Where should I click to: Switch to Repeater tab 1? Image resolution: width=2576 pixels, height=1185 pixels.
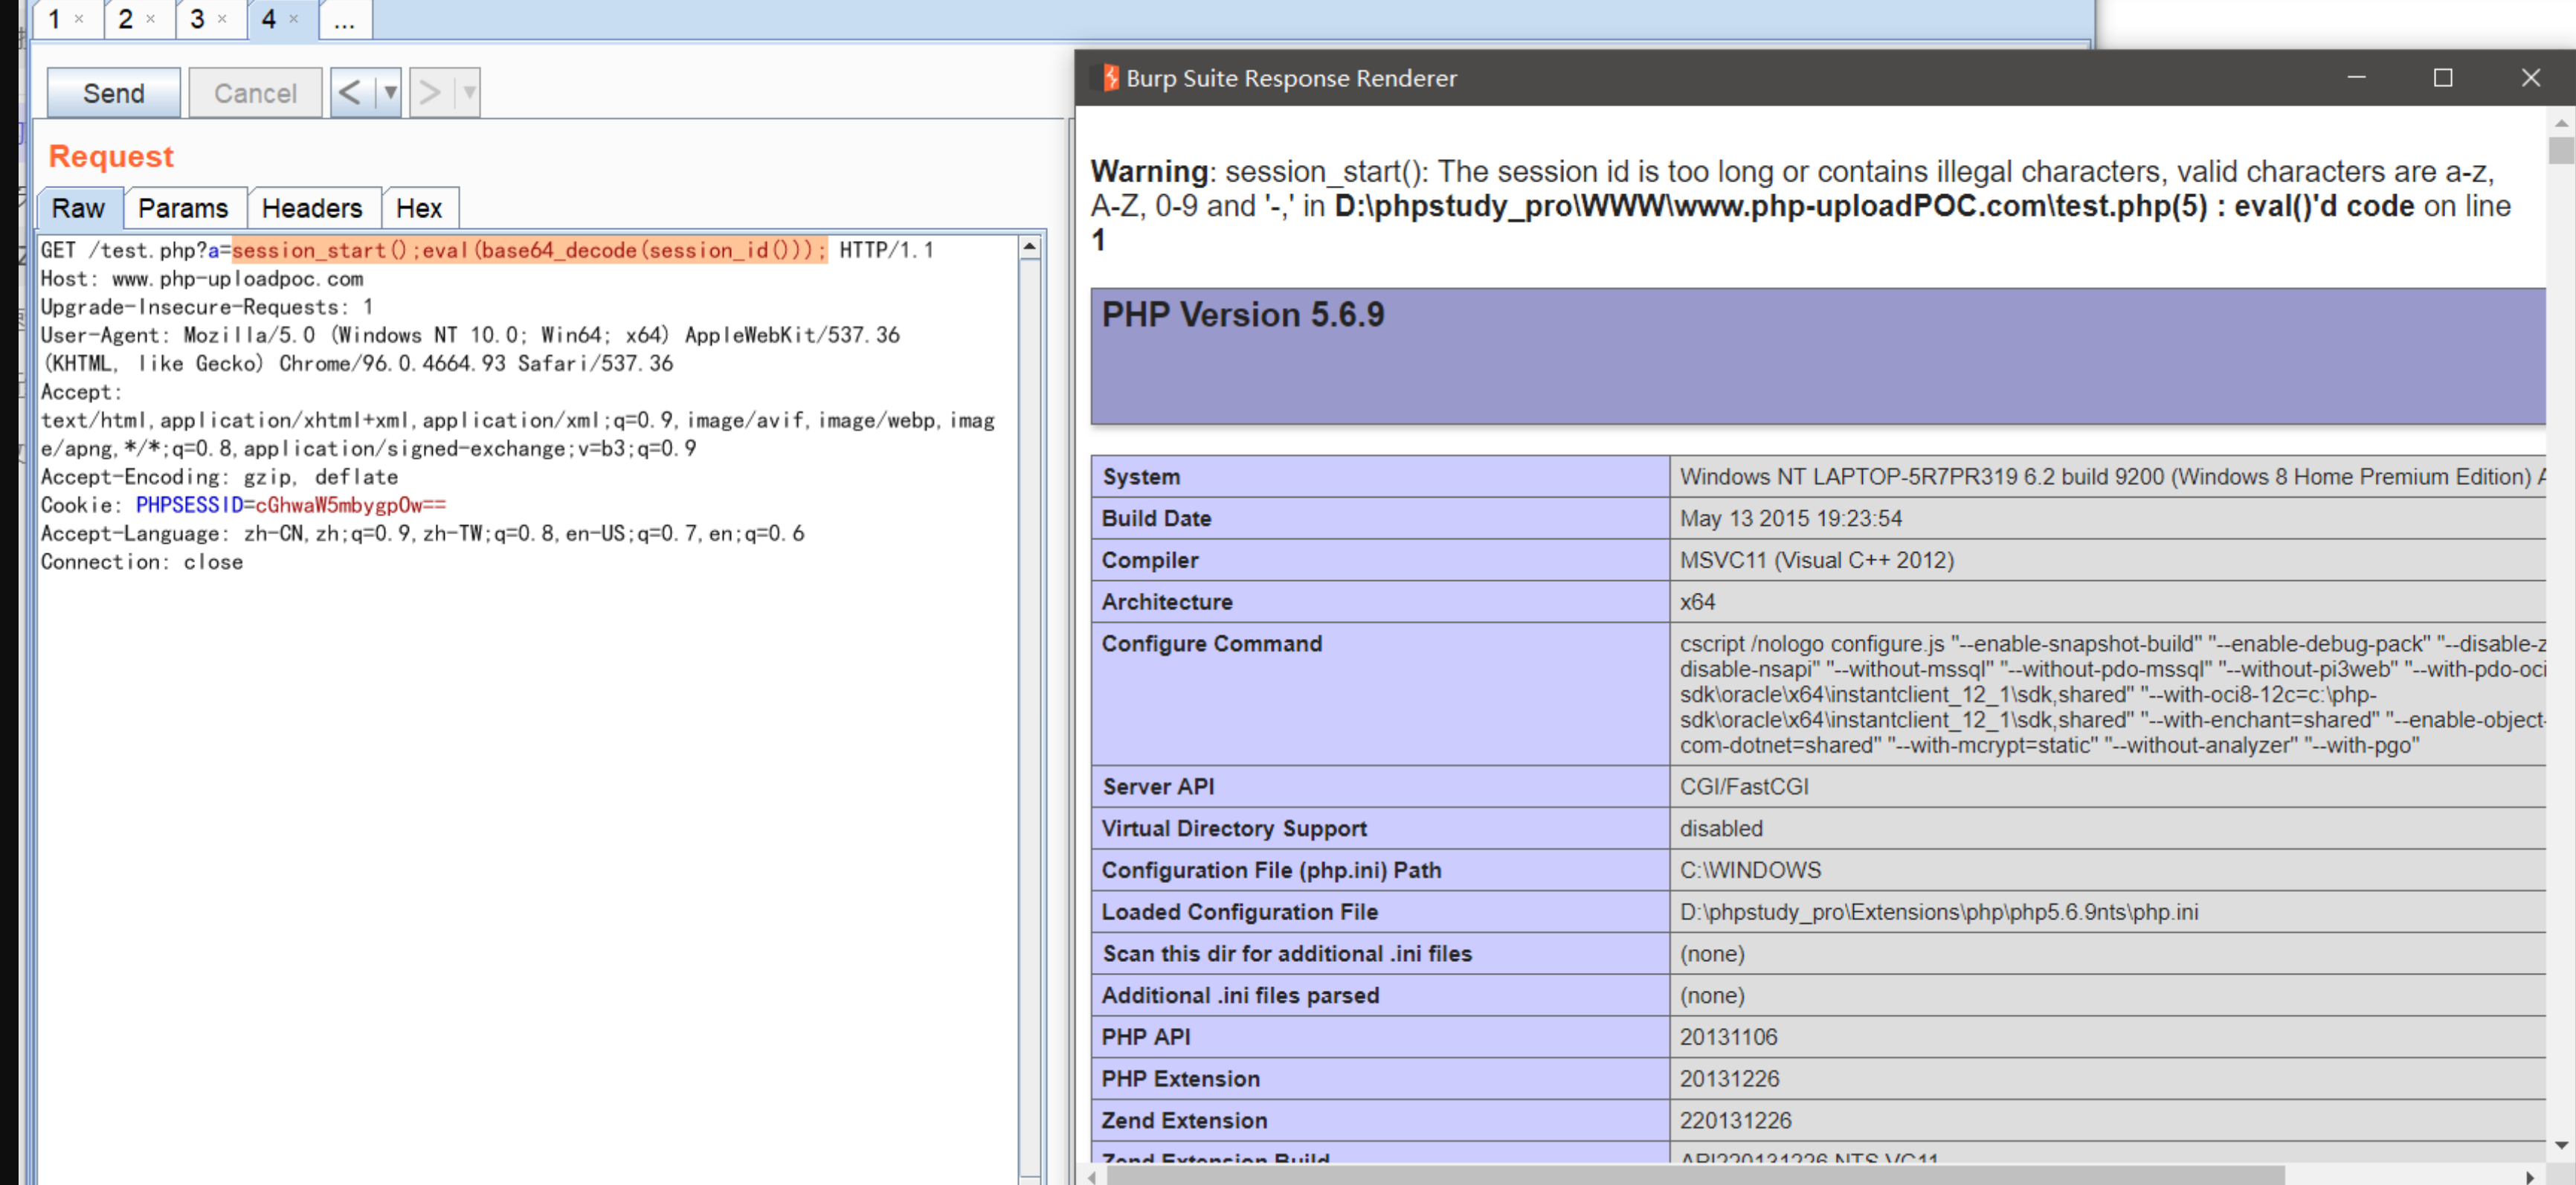click(x=55, y=19)
